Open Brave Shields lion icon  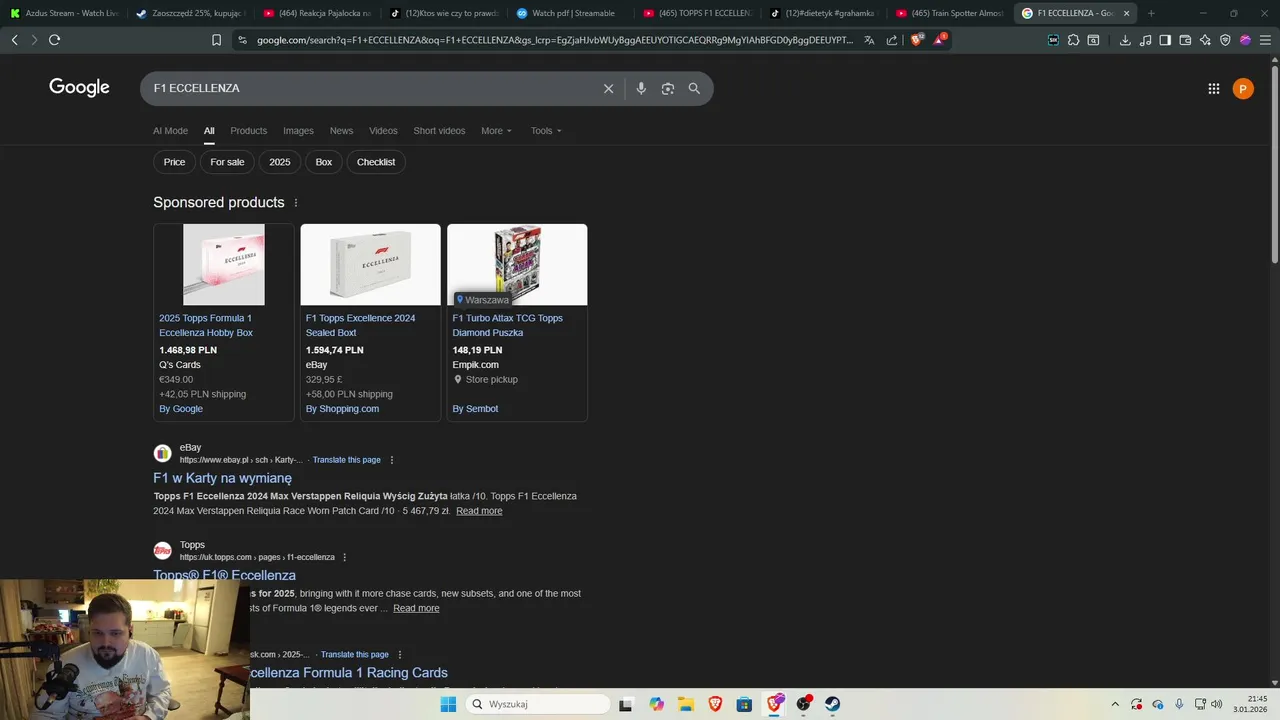[x=916, y=40]
